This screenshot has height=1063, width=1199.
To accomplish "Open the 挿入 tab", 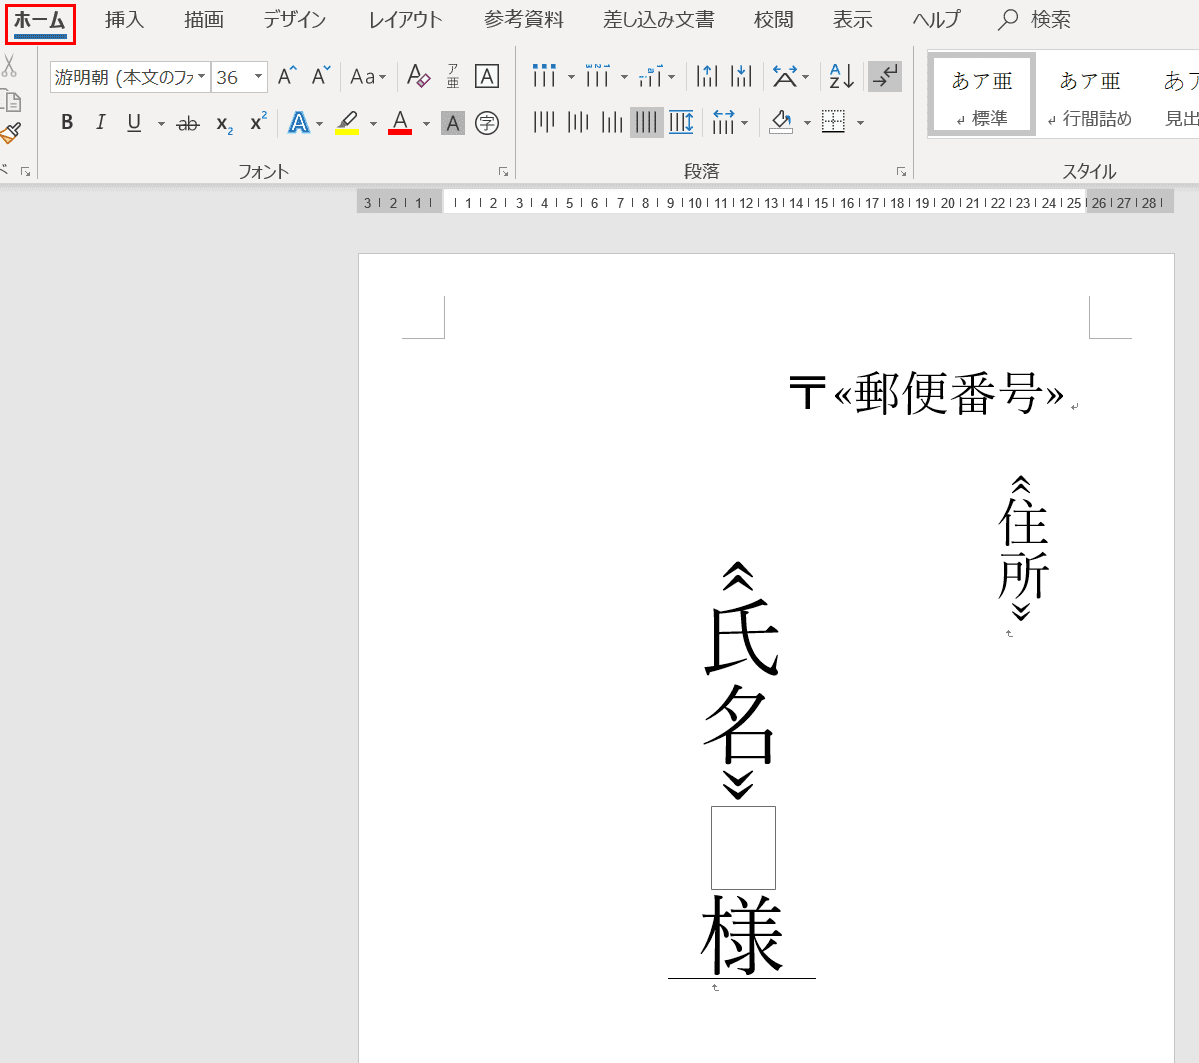I will (125, 20).
